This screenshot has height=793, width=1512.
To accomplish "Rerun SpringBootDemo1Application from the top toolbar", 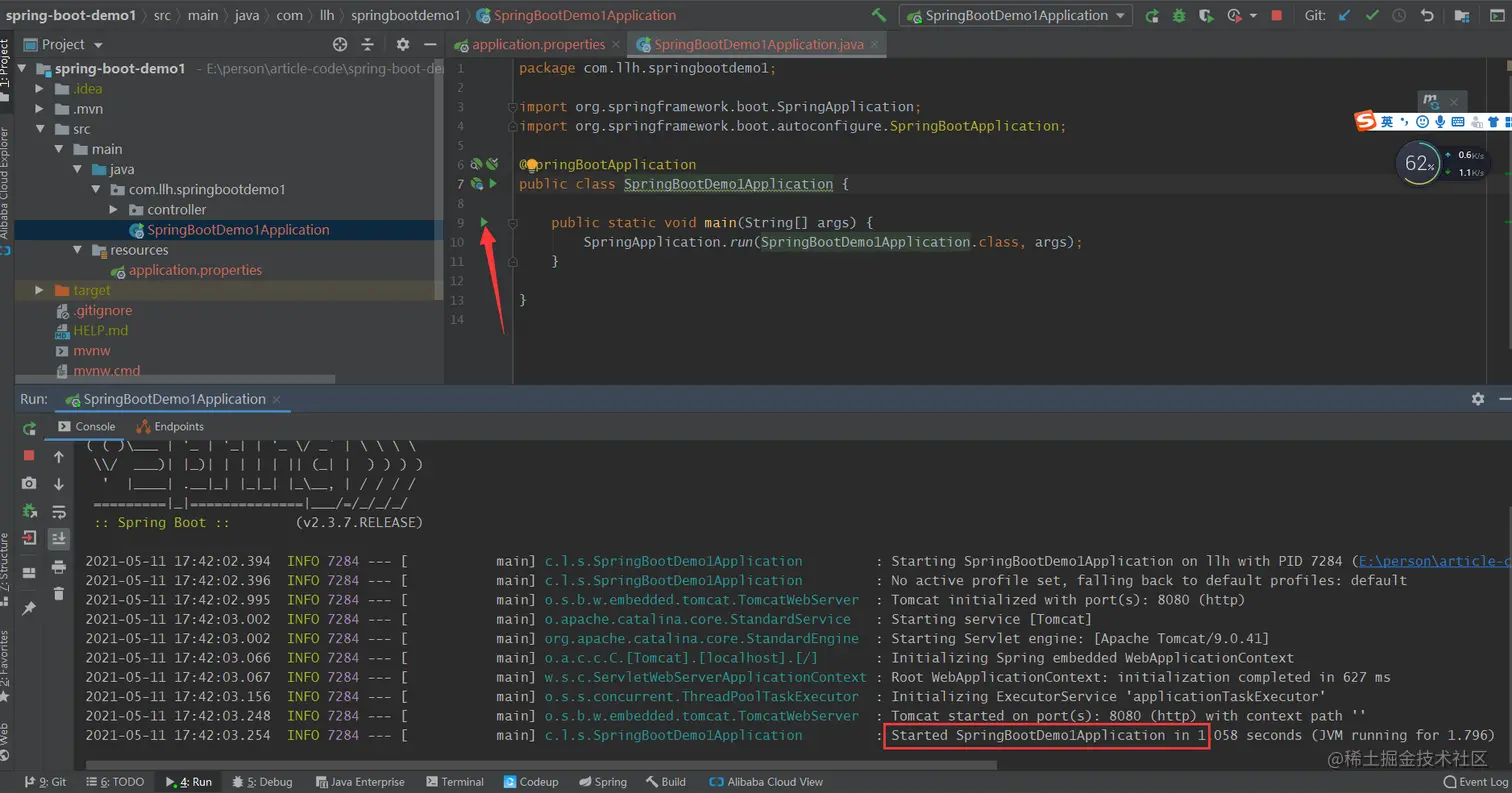I will [1152, 16].
